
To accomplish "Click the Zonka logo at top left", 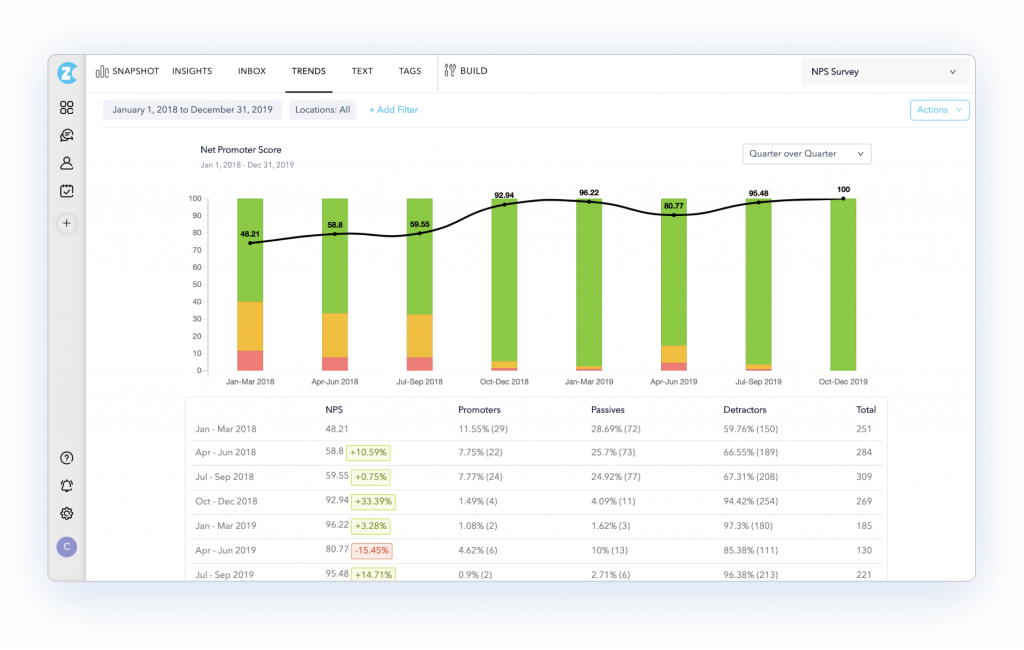I will point(66,72).
